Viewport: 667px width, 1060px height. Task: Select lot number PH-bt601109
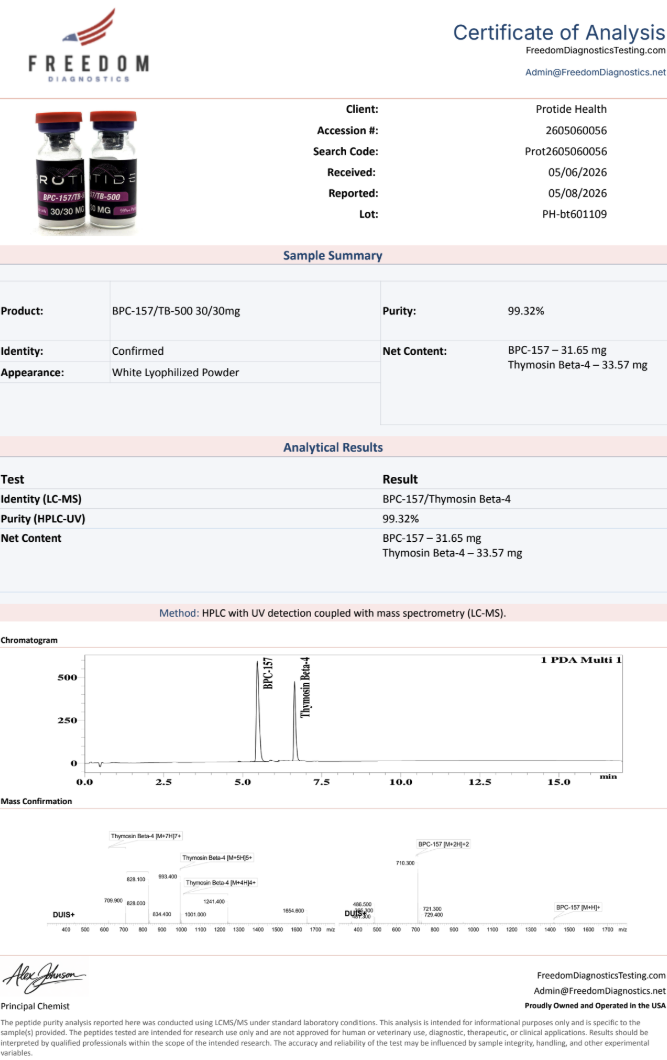574,214
